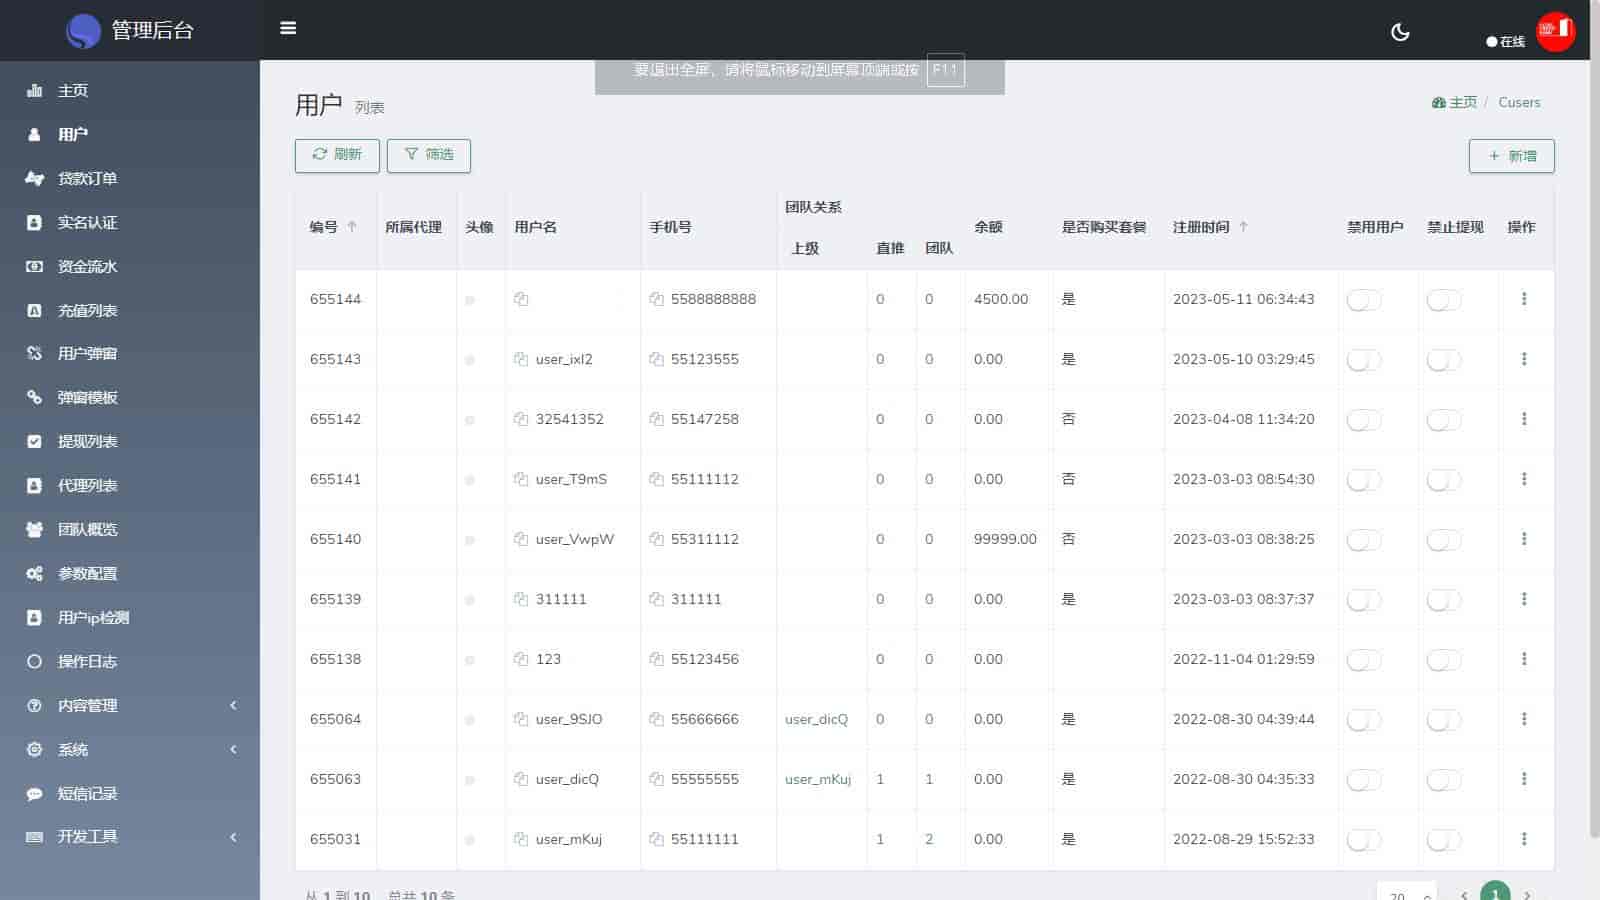Copy phone number 5588888888 via copy icon

click(x=656, y=299)
